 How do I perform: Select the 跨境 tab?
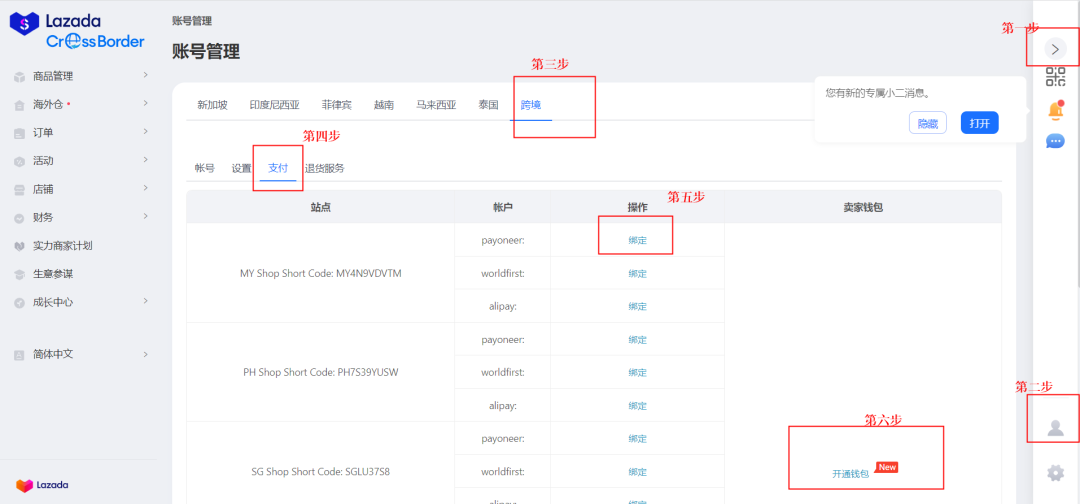[x=530, y=105]
